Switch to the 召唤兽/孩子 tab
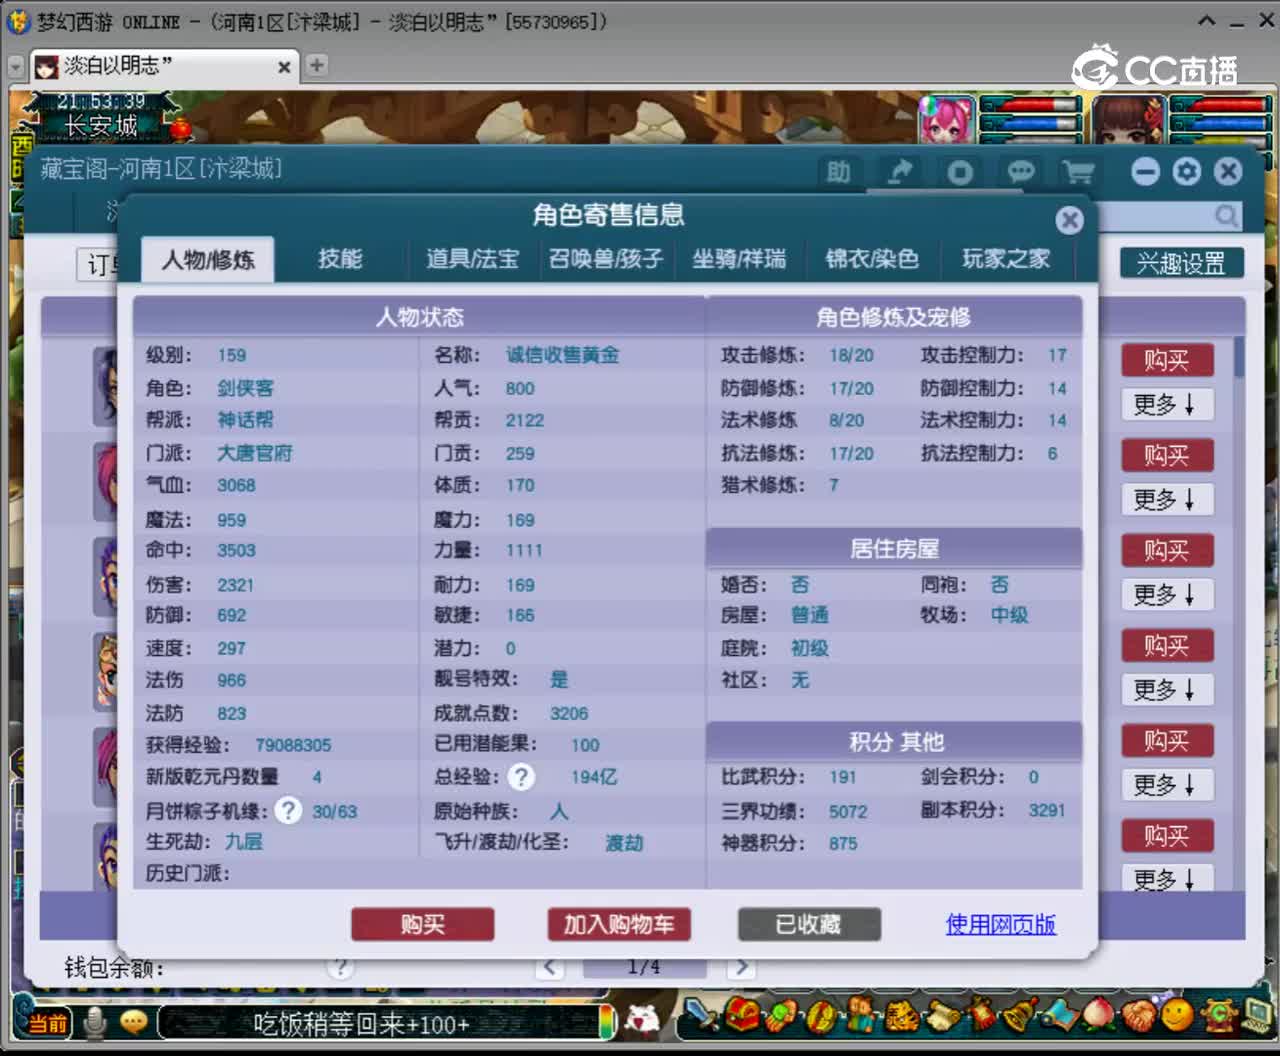This screenshot has width=1280, height=1056. coord(606,259)
